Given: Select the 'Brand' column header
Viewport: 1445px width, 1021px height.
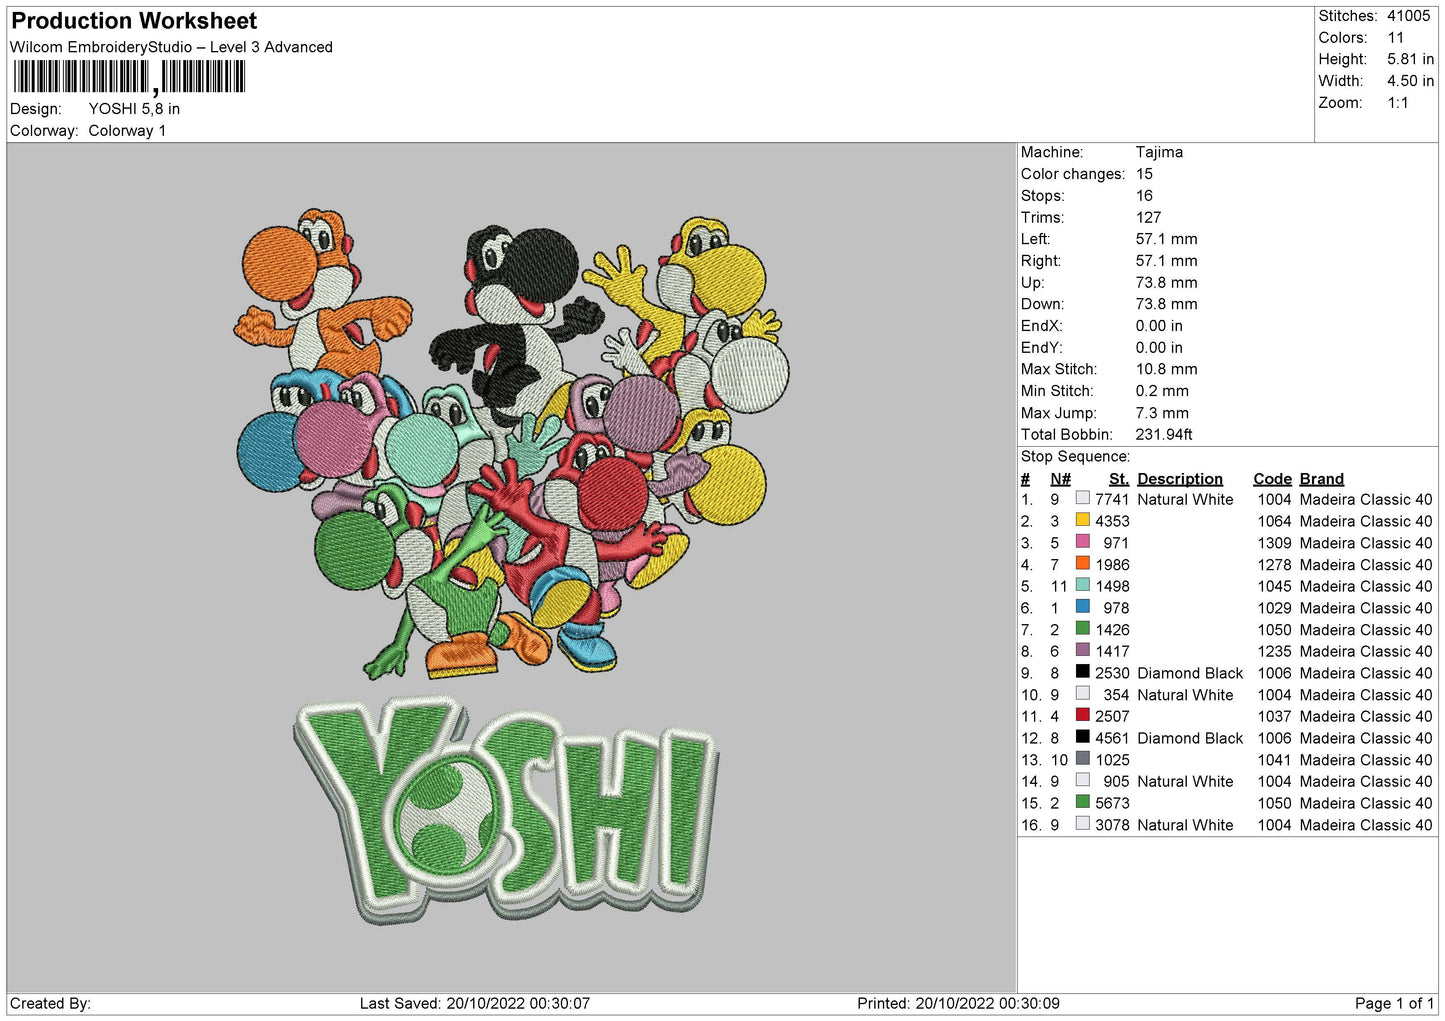Looking at the screenshot, I should tap(1321, 479).
